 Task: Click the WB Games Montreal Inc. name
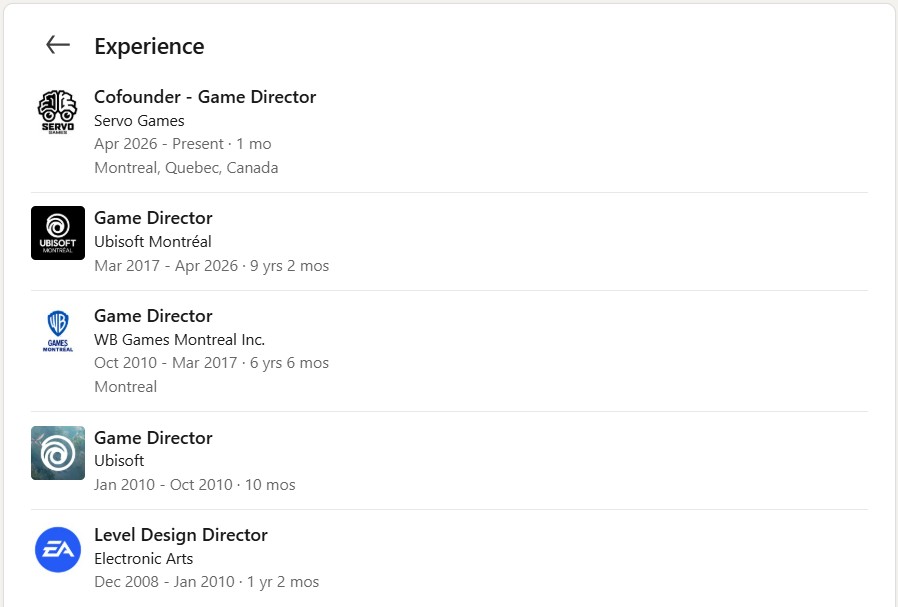tap(179, 340)
